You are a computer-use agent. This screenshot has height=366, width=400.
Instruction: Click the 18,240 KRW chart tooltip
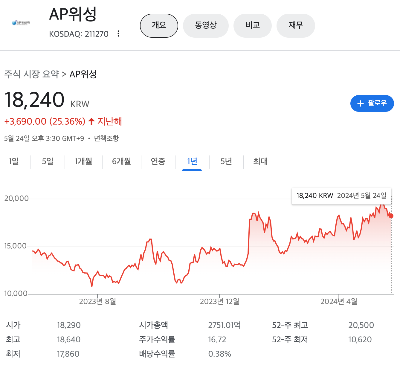pyautogui.click(x=341, y=196)
